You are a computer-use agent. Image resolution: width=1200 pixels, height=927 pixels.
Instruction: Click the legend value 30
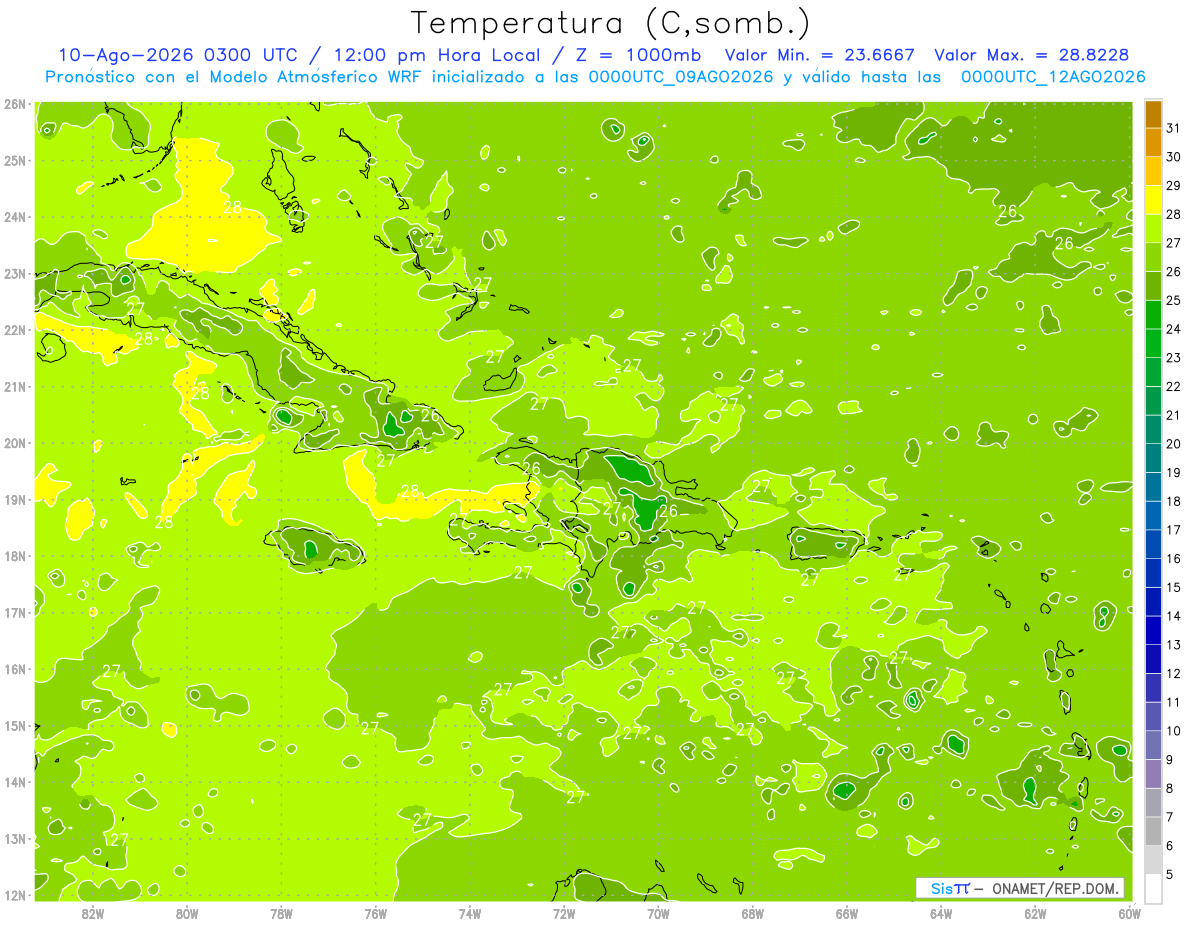(x=1174, y=157)
